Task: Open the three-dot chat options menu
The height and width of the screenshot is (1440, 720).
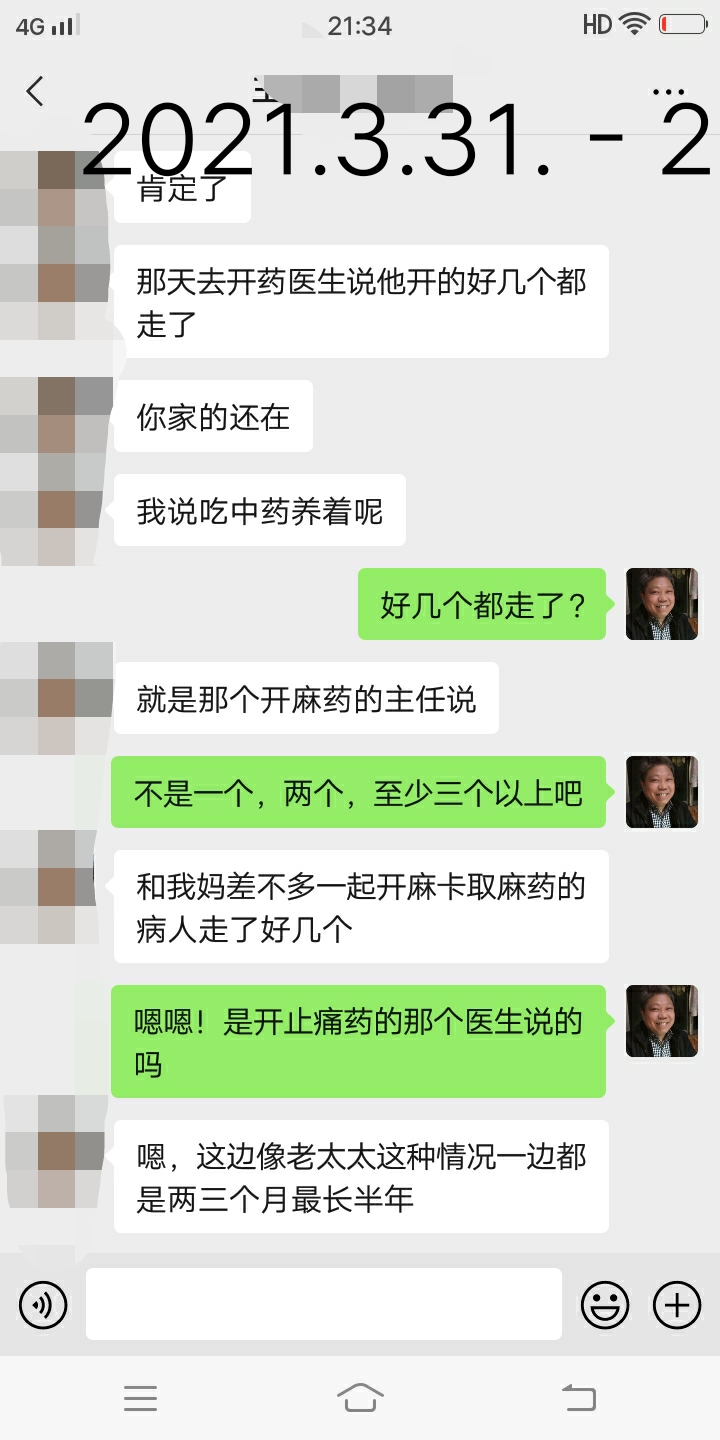Action: (x=668, y=92)
